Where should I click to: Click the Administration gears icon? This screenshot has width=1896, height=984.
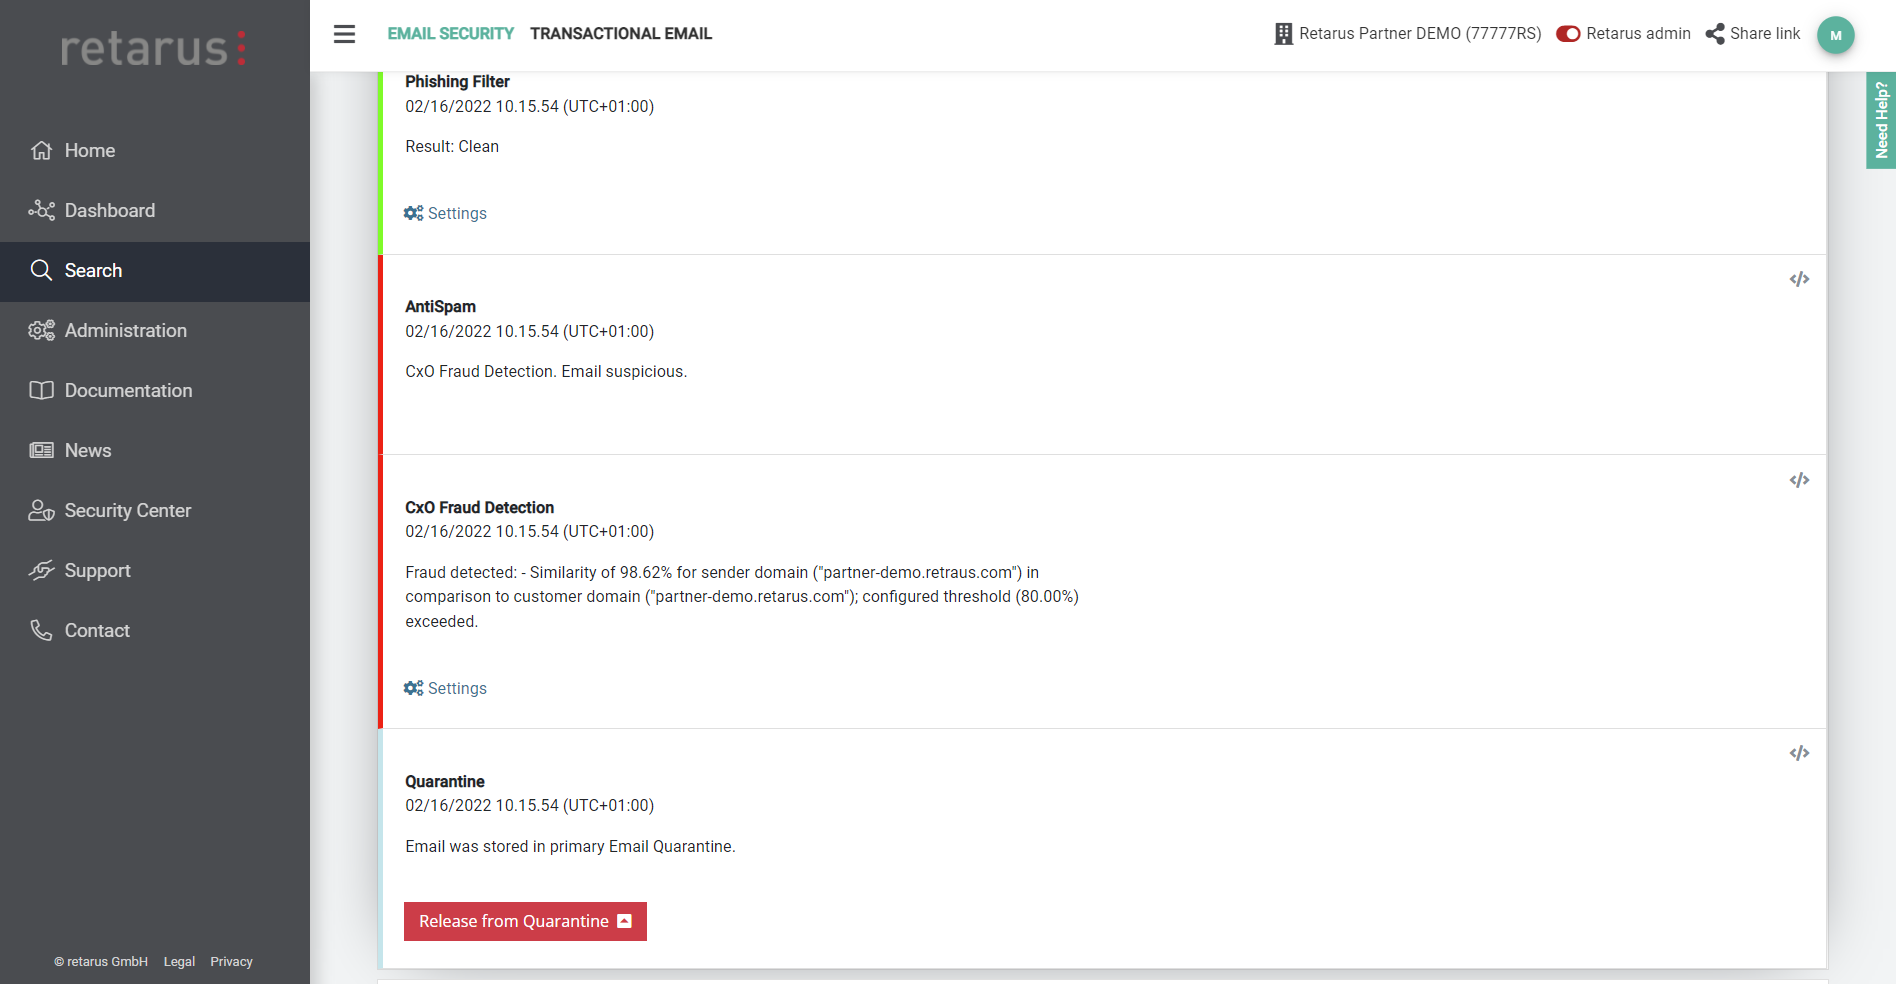(41, 330)
